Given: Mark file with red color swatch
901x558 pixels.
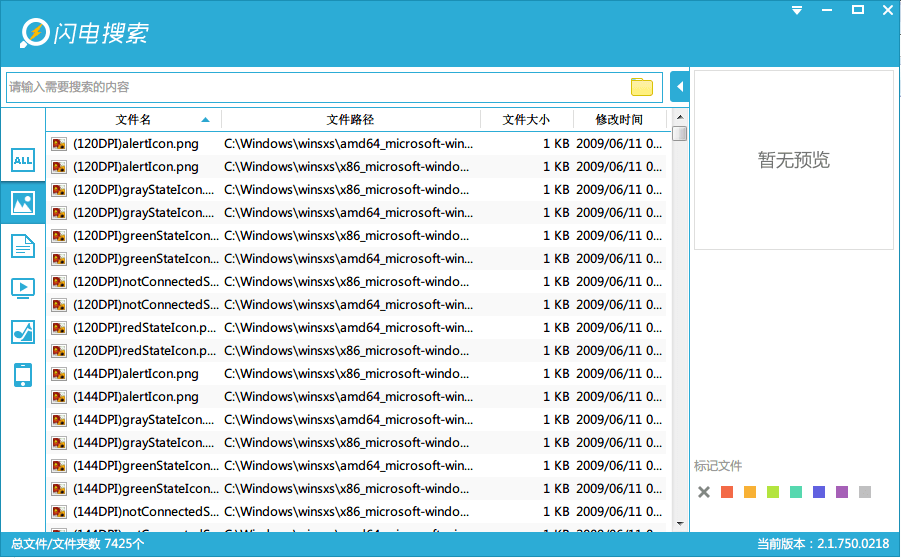Looking at the screenshot, I should click(727, 492).
